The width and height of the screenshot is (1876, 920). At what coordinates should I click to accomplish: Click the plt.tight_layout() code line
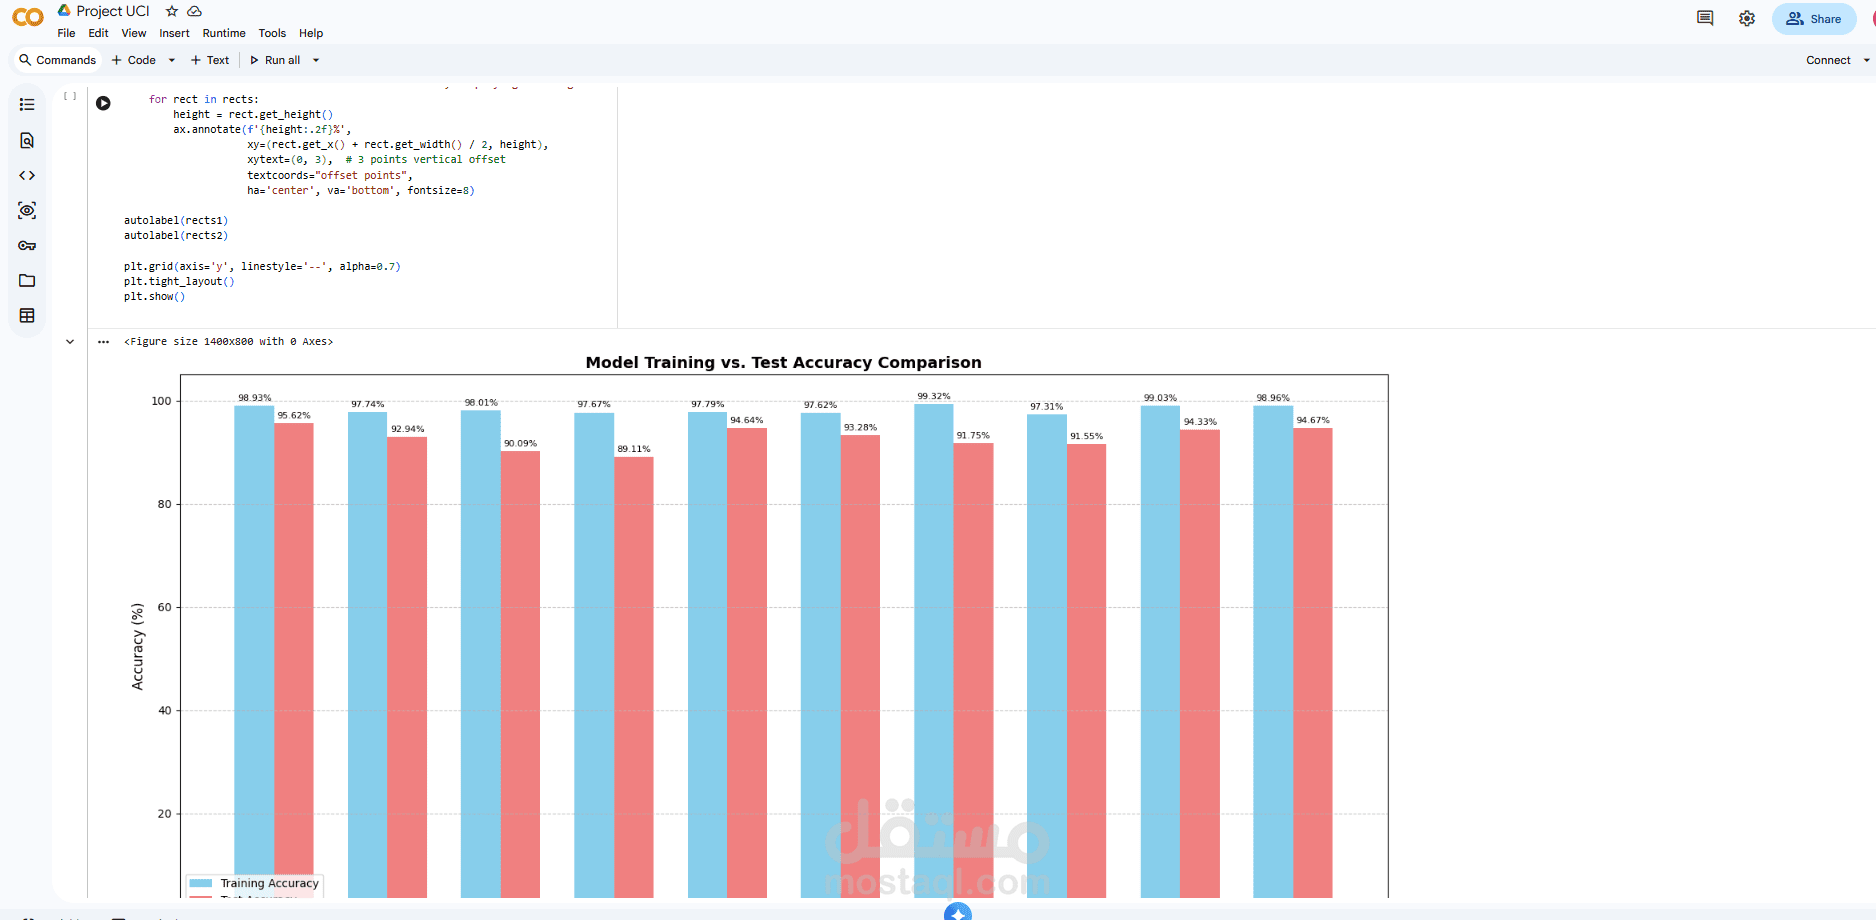(179, 282)
